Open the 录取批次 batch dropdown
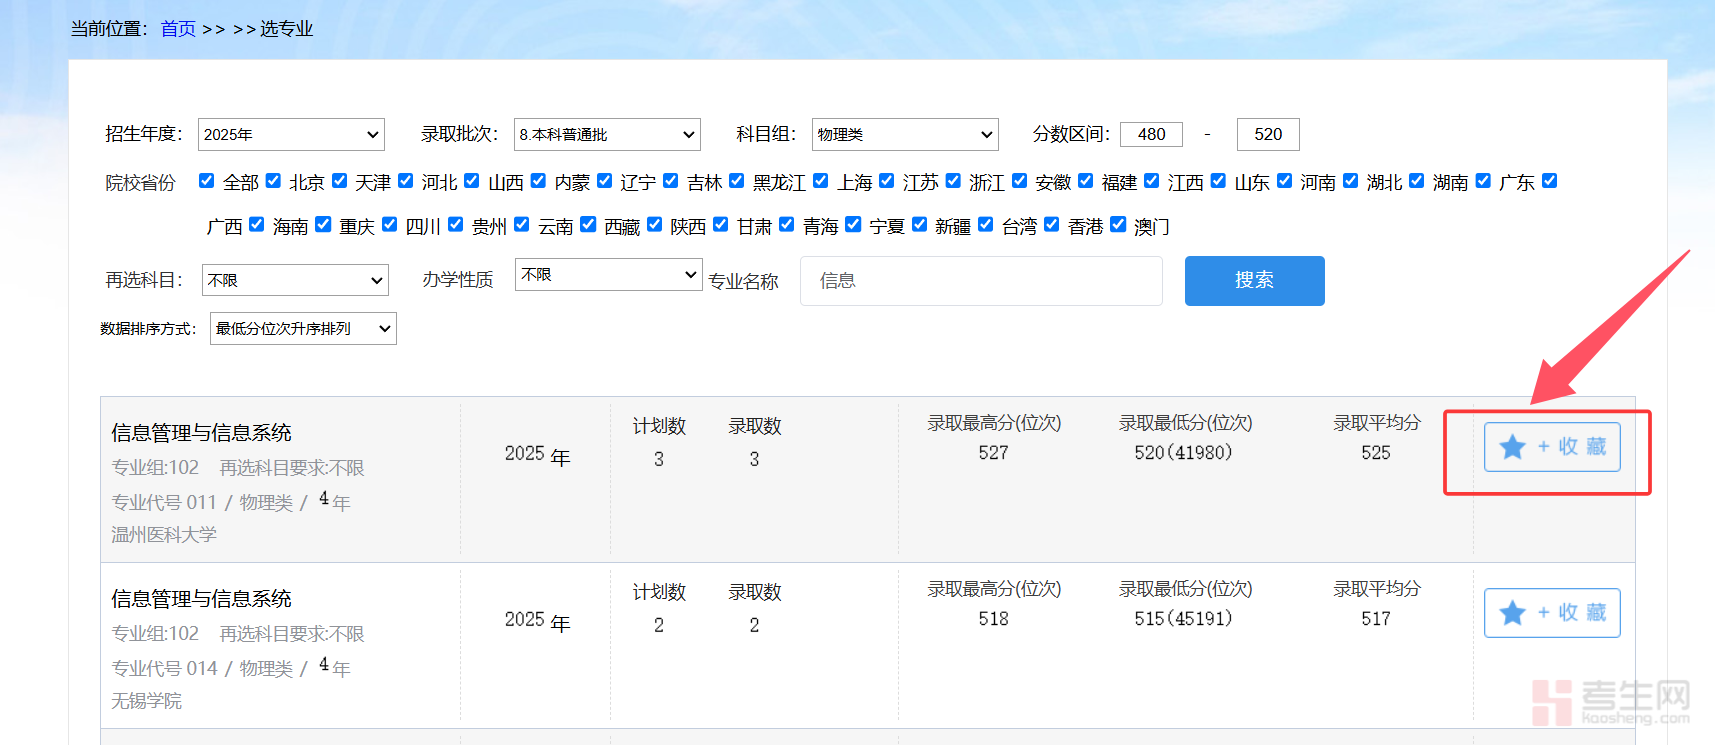Viewport: 1715px width, 745px height. [x=607, y=134]
